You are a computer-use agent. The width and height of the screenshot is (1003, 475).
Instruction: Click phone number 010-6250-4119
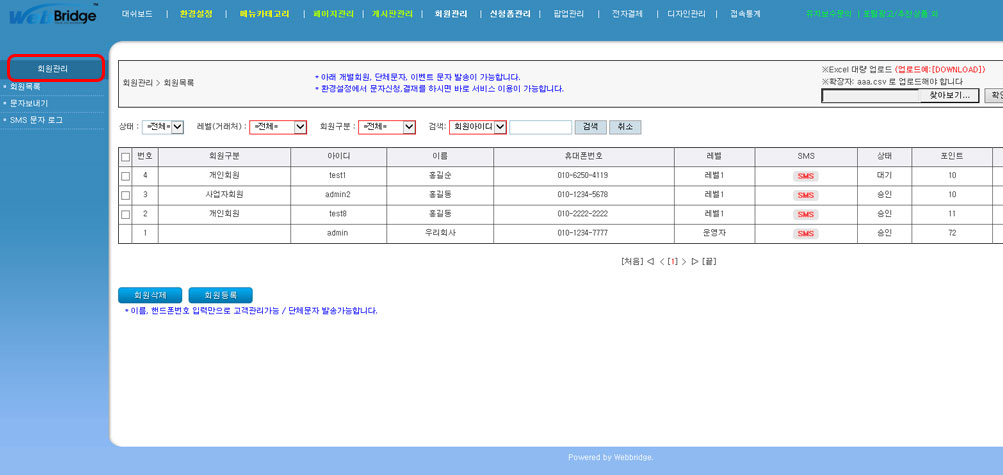(x=583, y=176)
